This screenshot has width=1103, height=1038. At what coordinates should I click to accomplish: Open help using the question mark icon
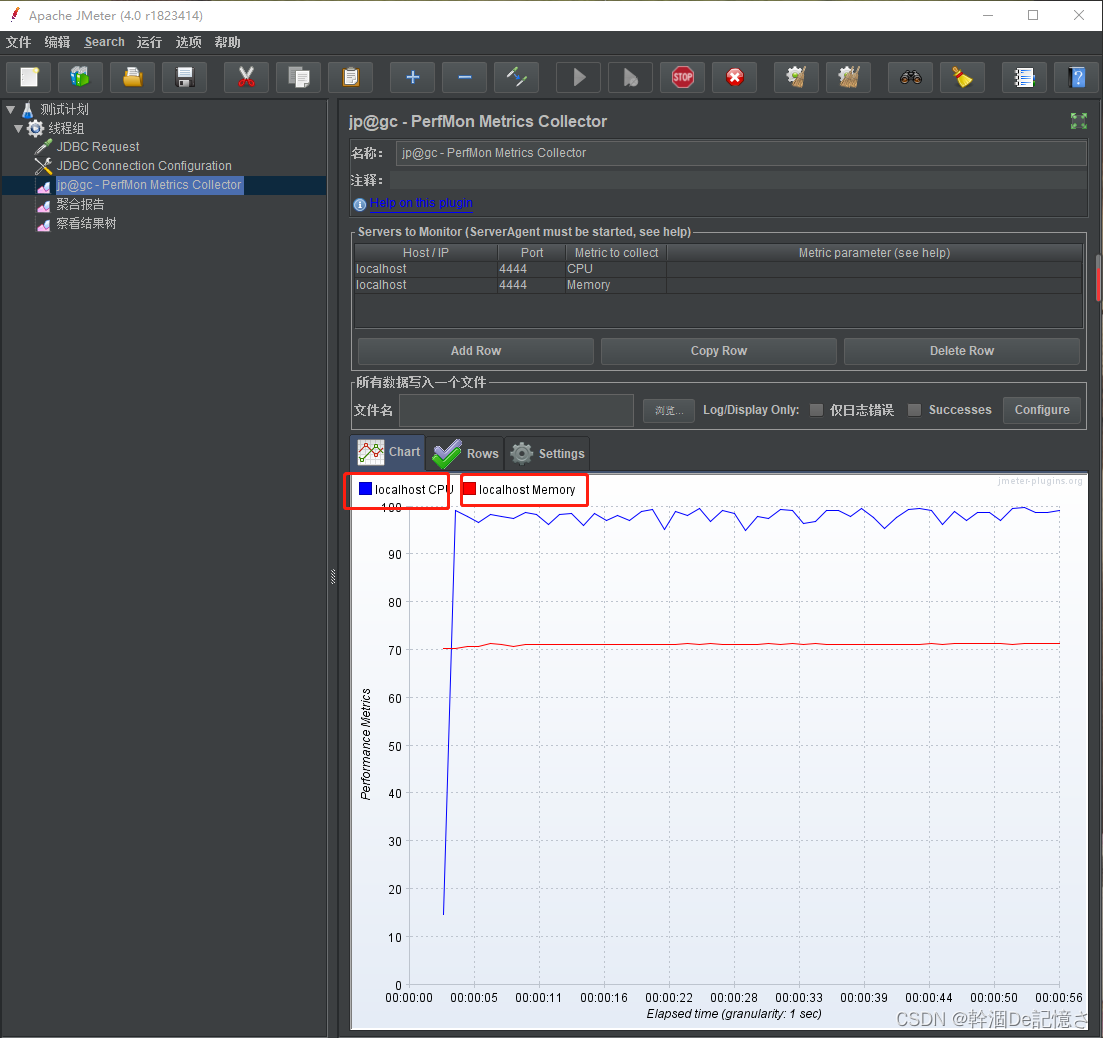pyautogui.click(x=1076, y=77)
